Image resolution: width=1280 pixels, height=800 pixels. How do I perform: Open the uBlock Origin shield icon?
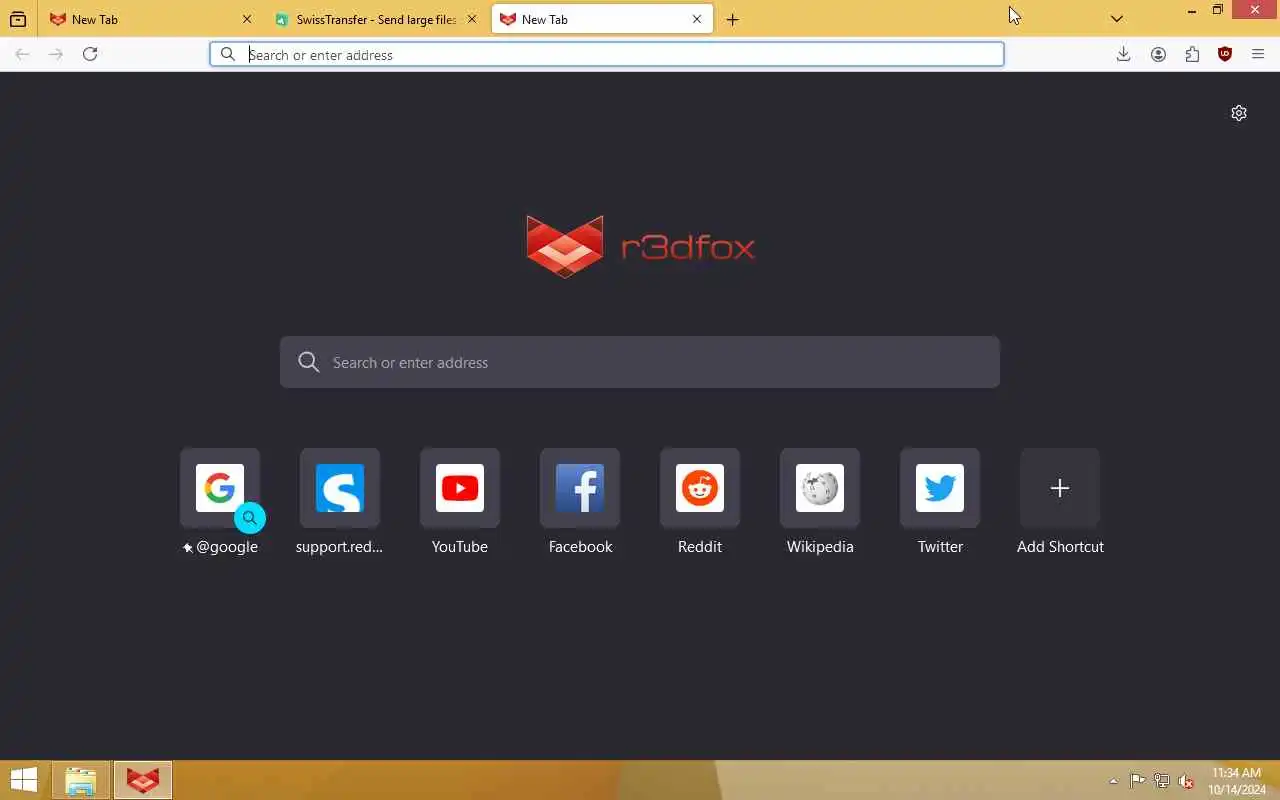click(1225, 54)
